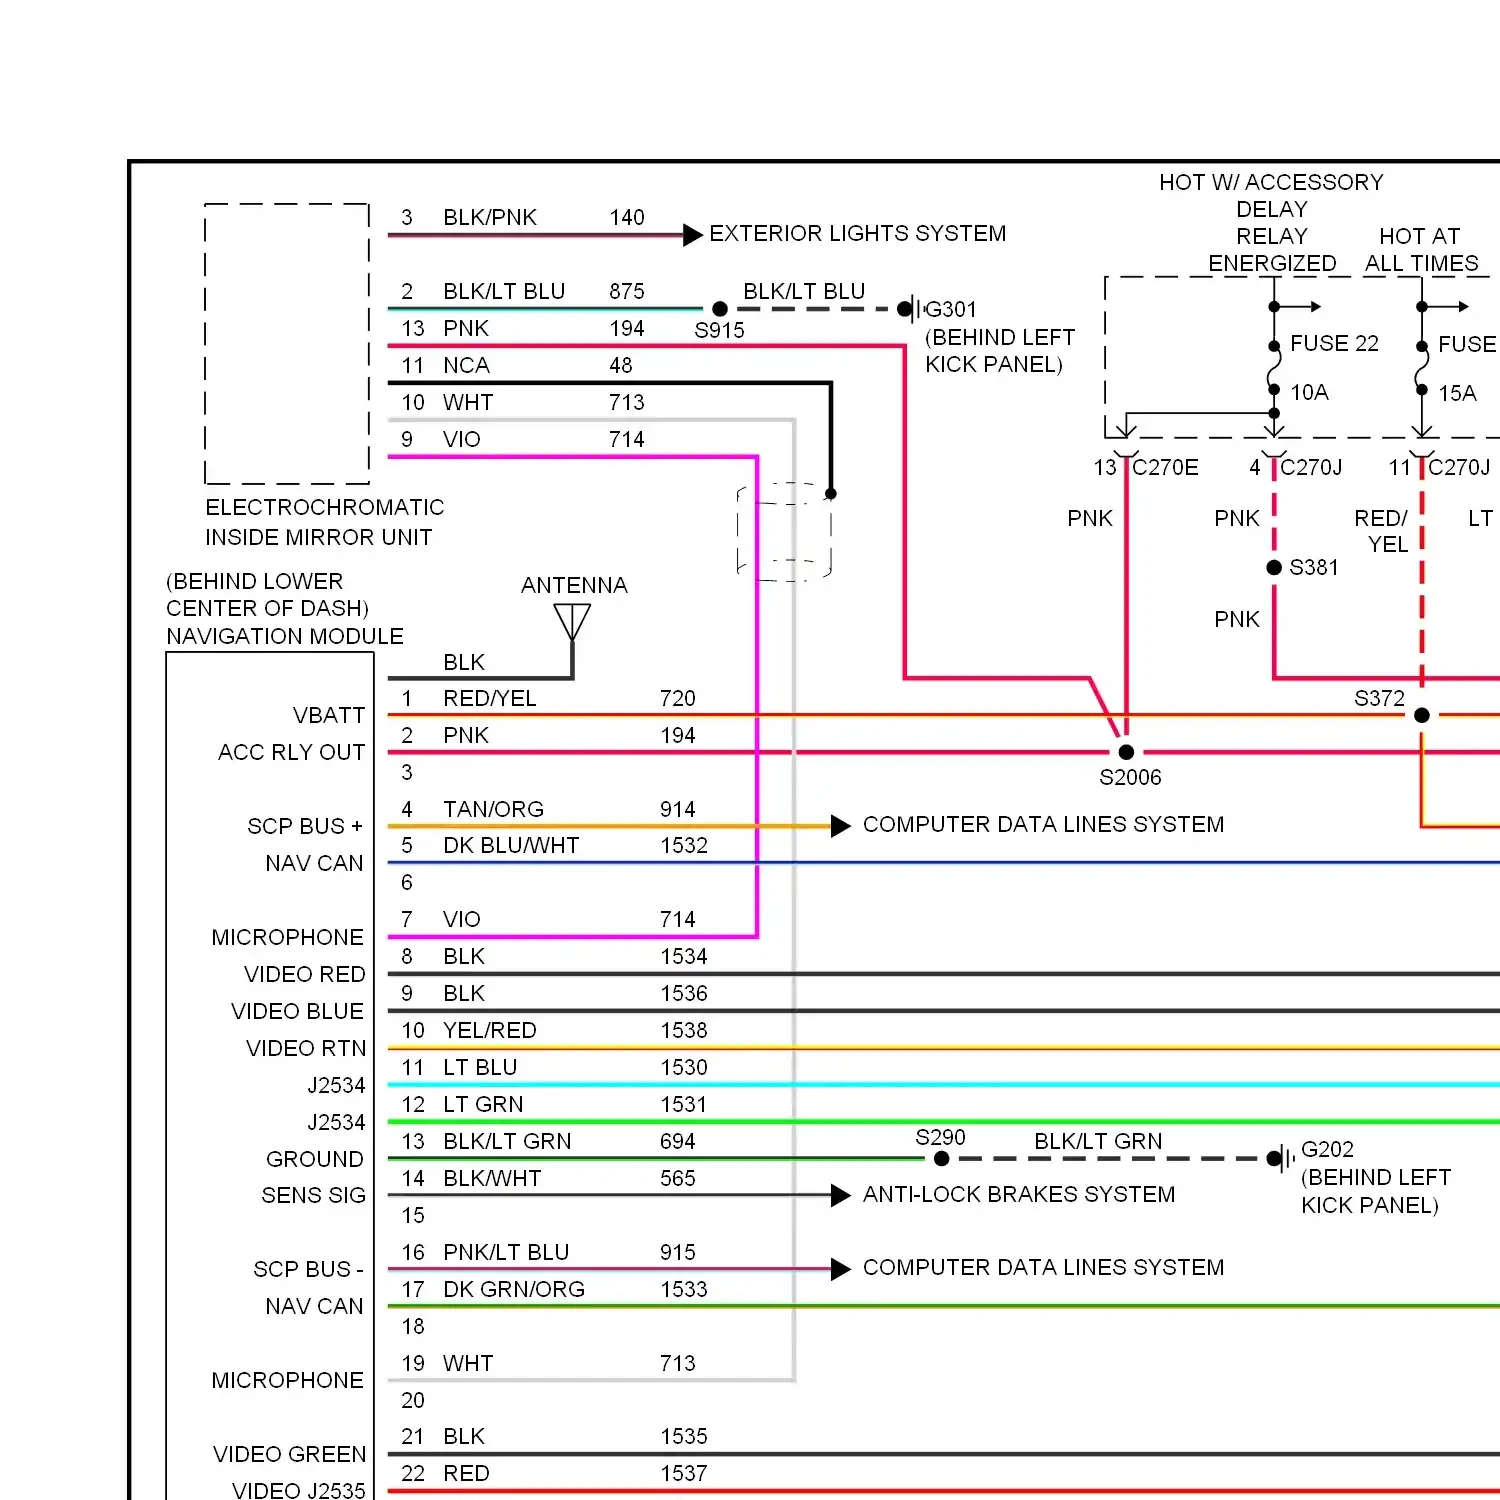1500x1500 pixels.
Task: Click the YEL/RED wire label
Action: click(x=490, y=1030)
